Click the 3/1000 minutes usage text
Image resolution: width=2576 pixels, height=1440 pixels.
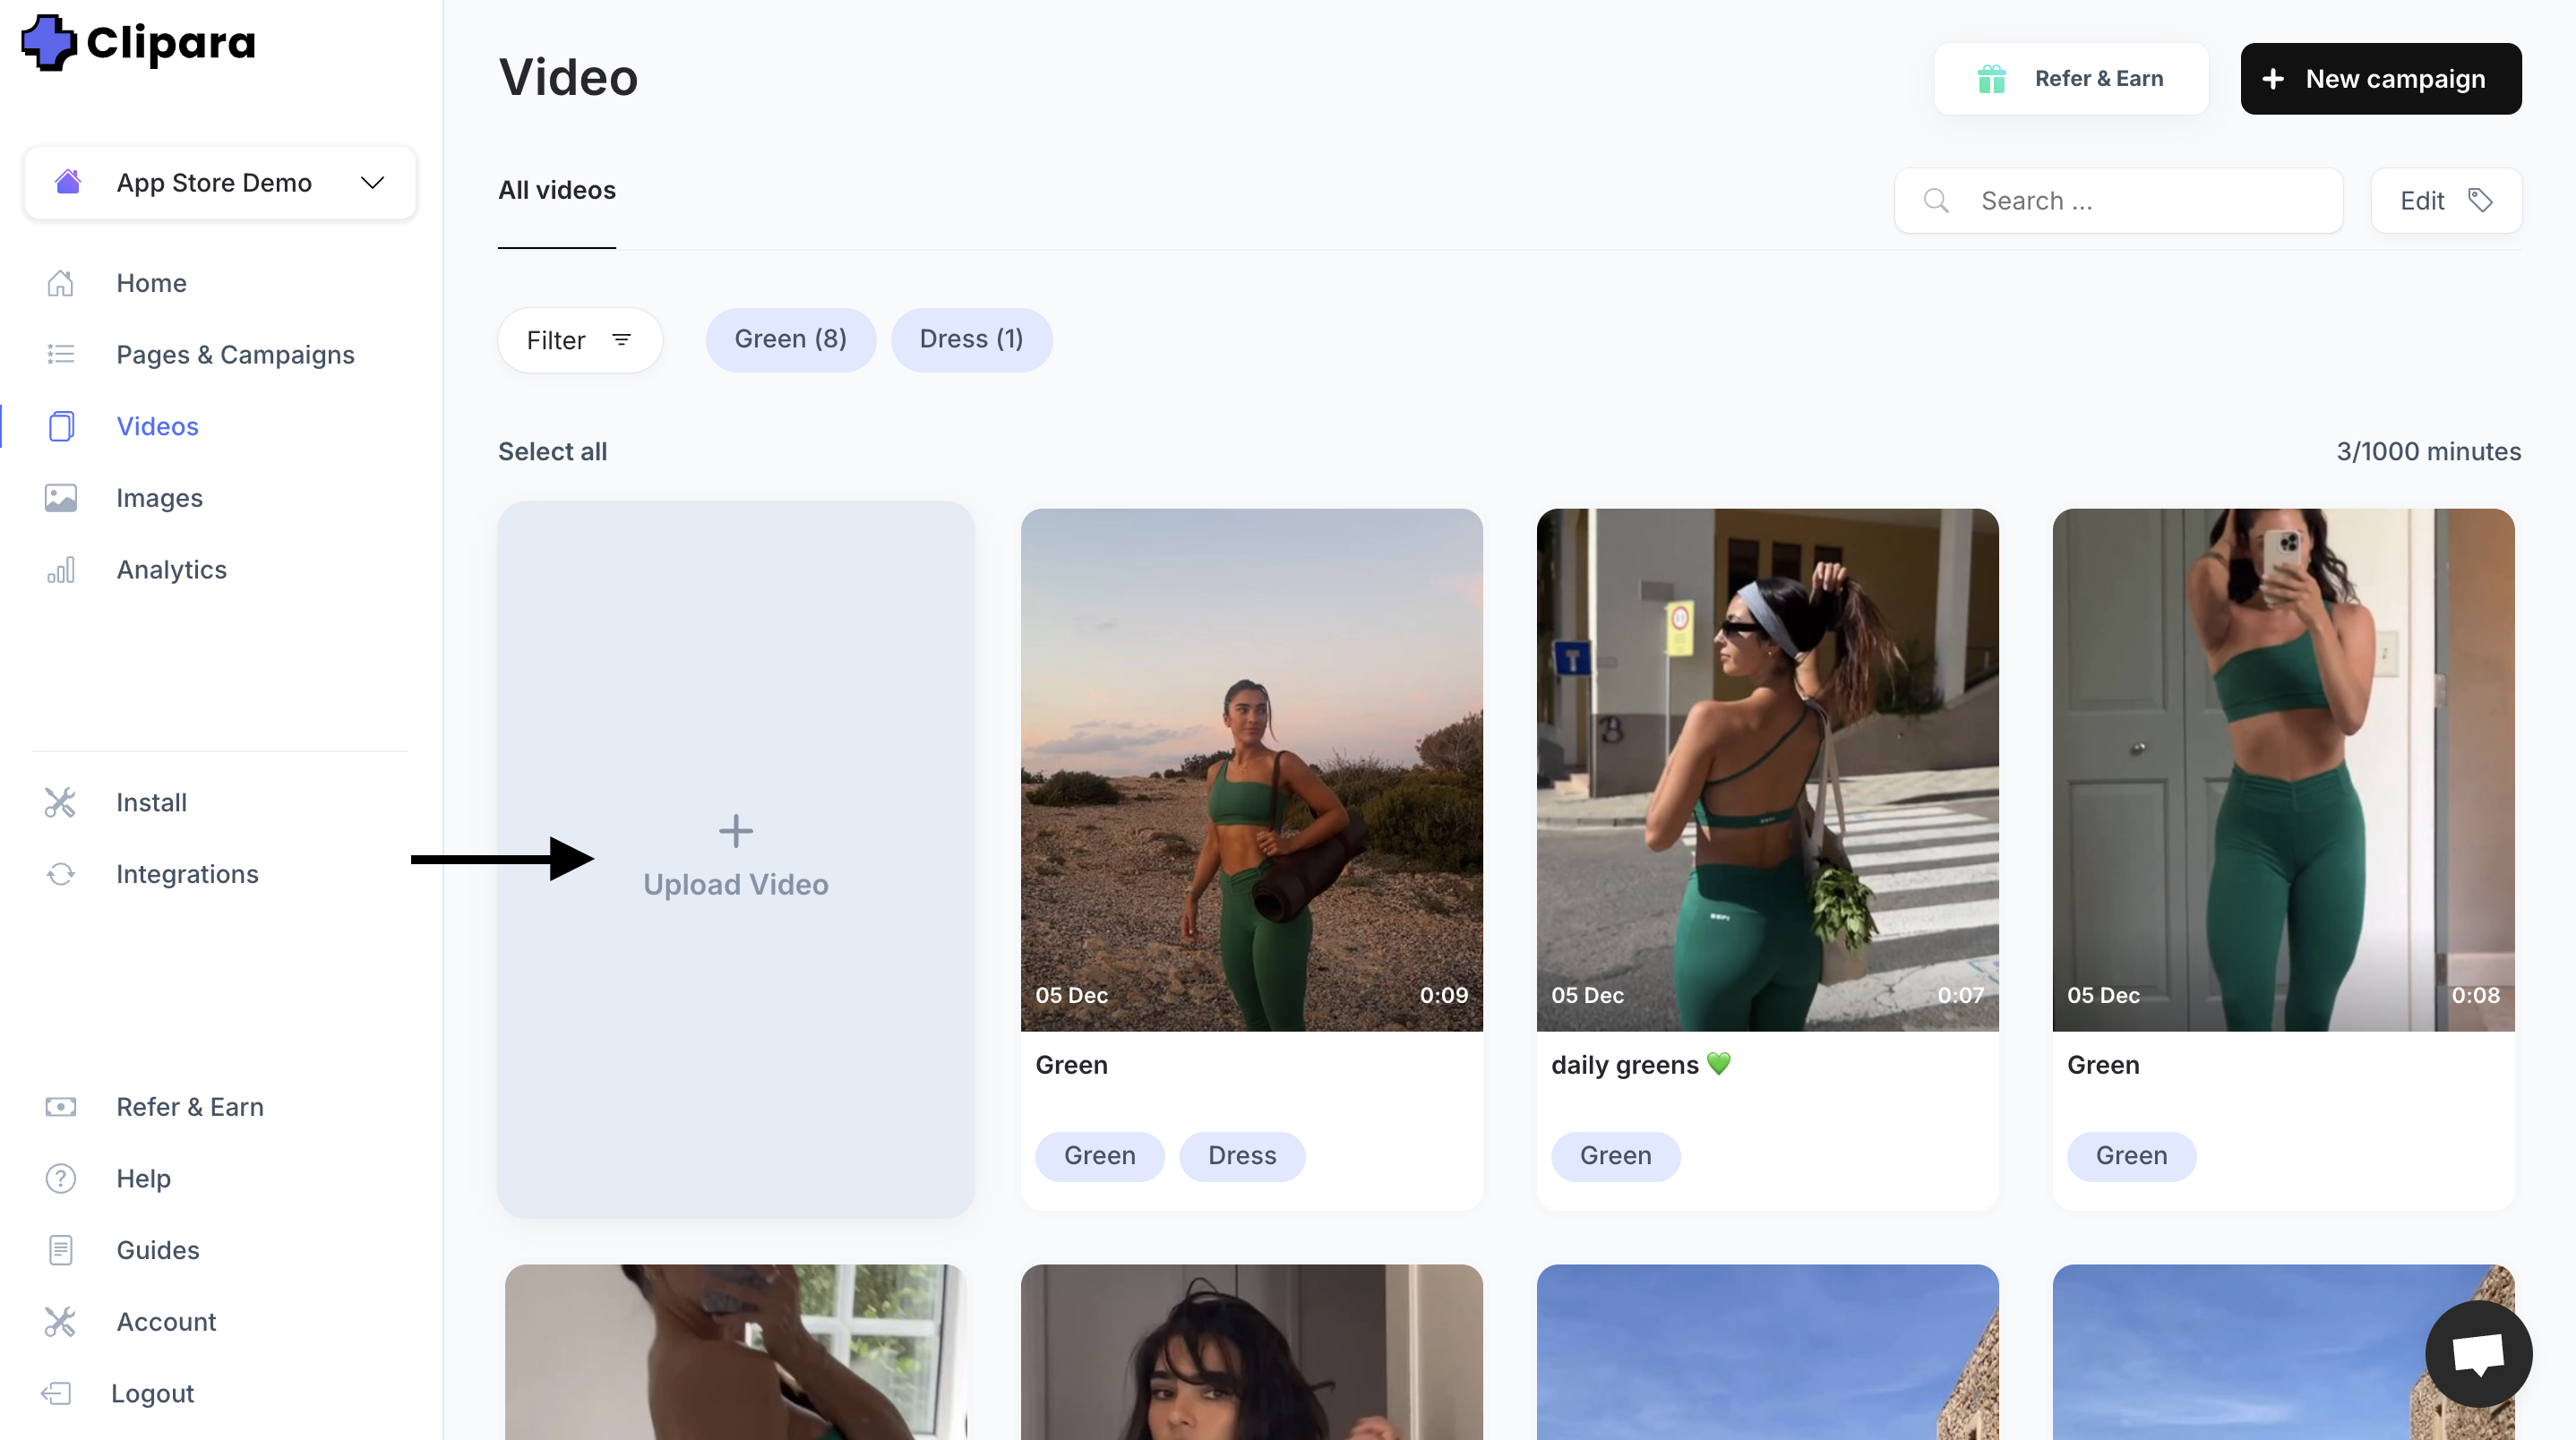(2428, 452)
